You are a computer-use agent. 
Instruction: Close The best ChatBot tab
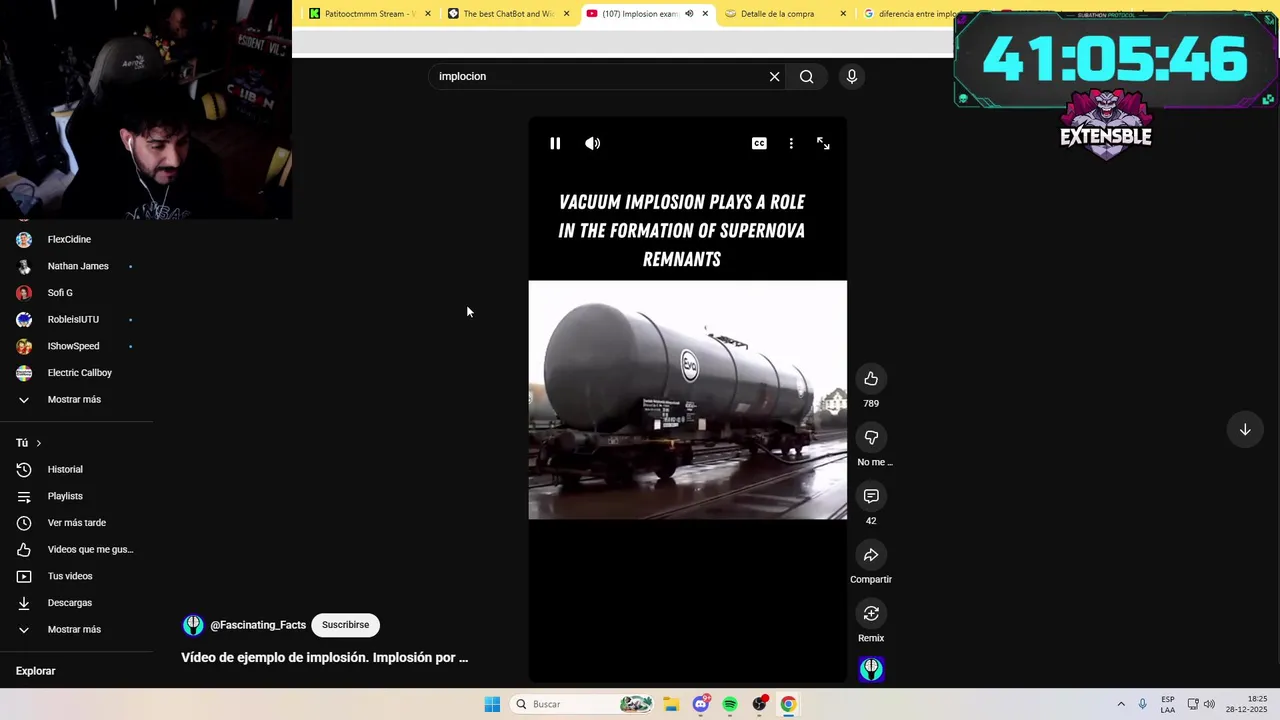567,14
